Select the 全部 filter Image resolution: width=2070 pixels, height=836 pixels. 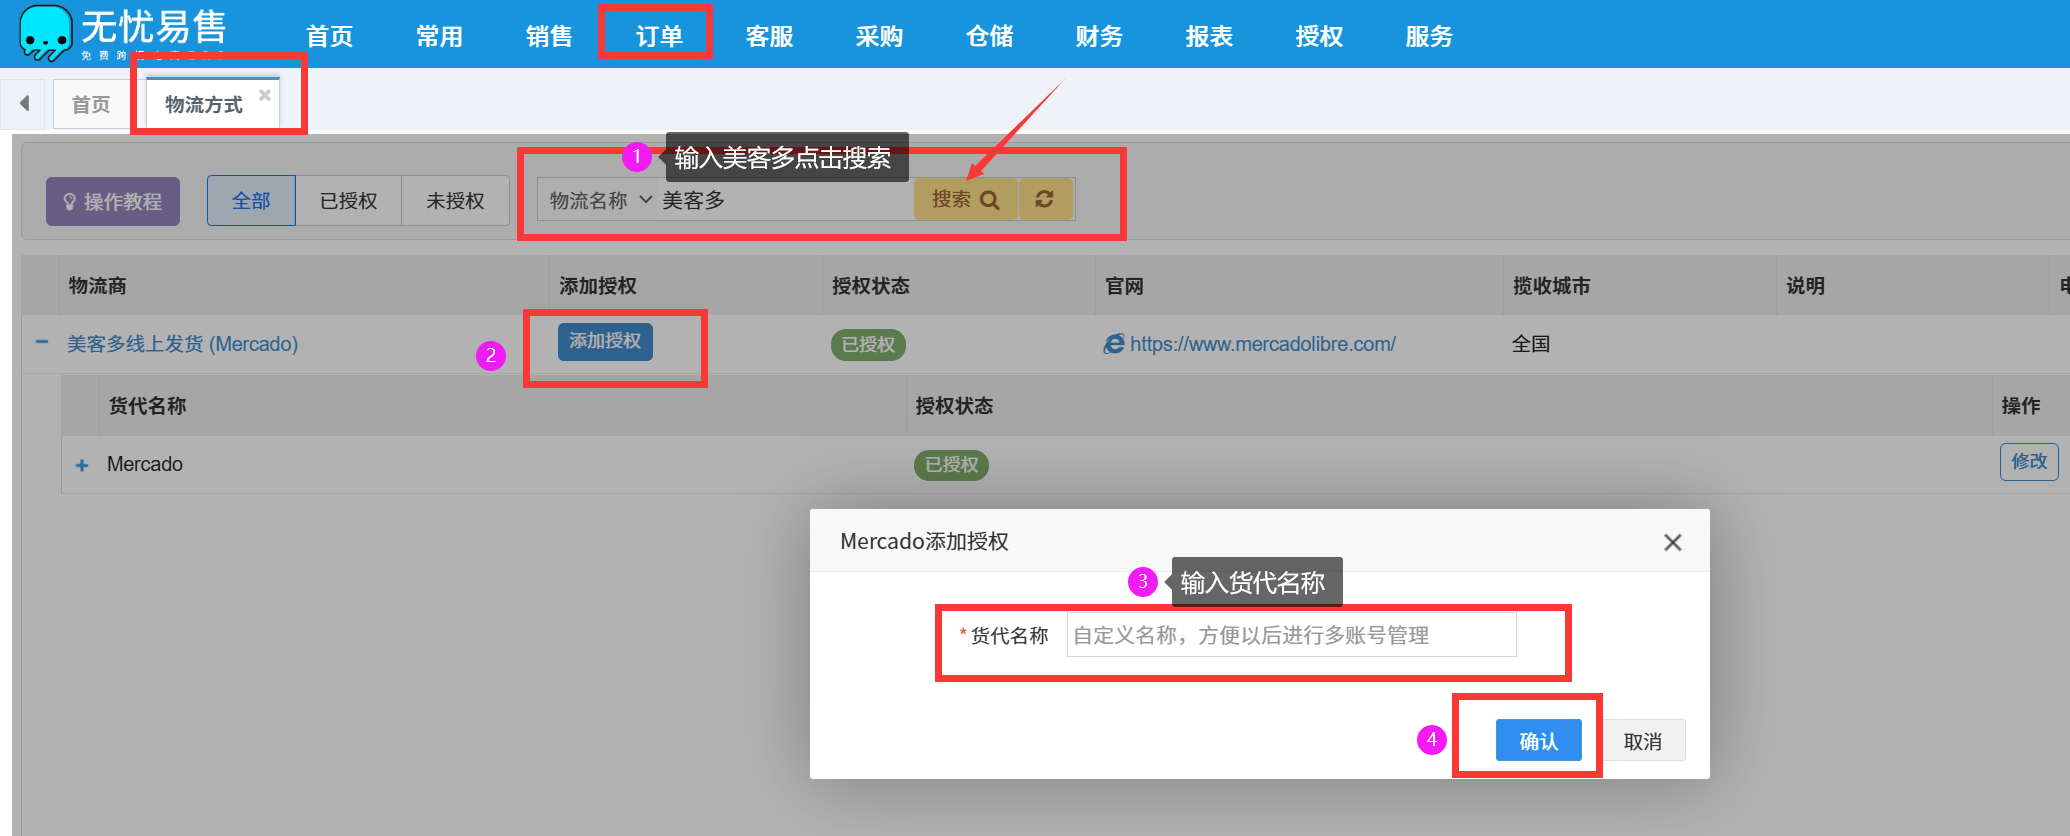(x=251, y=201)
